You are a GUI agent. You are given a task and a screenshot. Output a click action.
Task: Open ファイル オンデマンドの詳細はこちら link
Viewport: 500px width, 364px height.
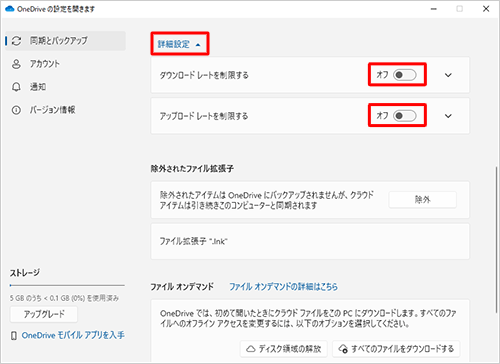(283, 287)
